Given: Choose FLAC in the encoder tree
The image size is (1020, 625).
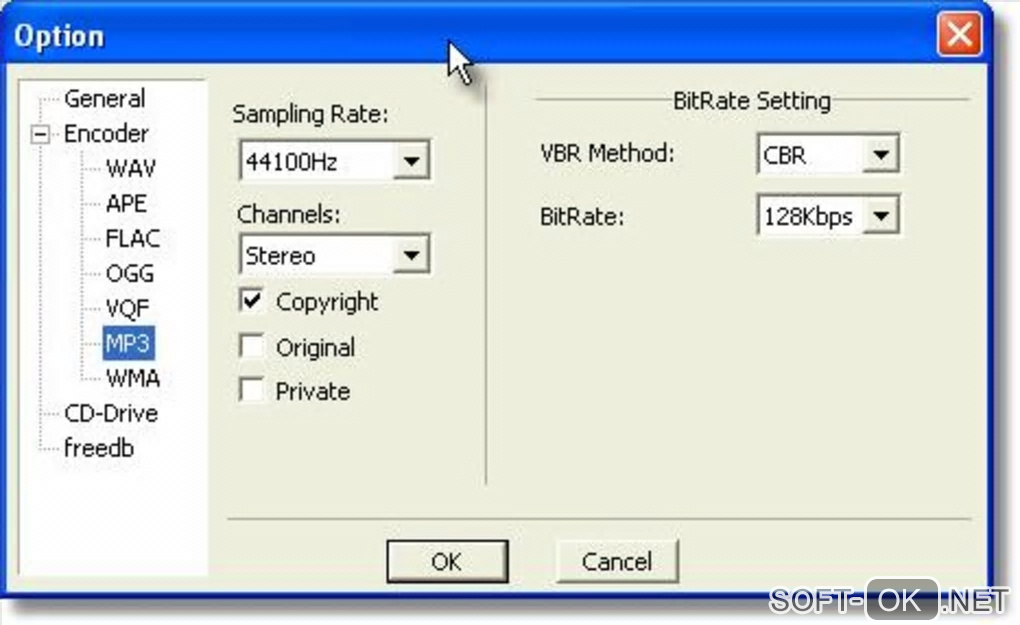Looking at the screenshot, I should coord(133,239).
